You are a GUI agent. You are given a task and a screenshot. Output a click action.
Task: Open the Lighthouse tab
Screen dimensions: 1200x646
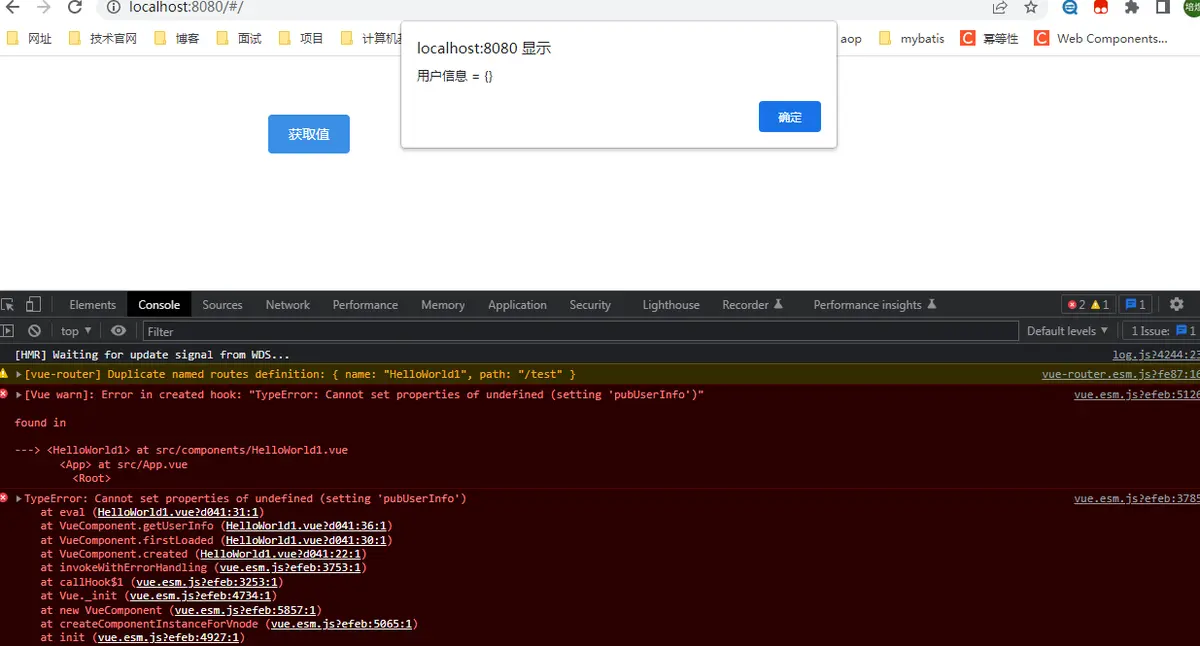tap(671, 305)
